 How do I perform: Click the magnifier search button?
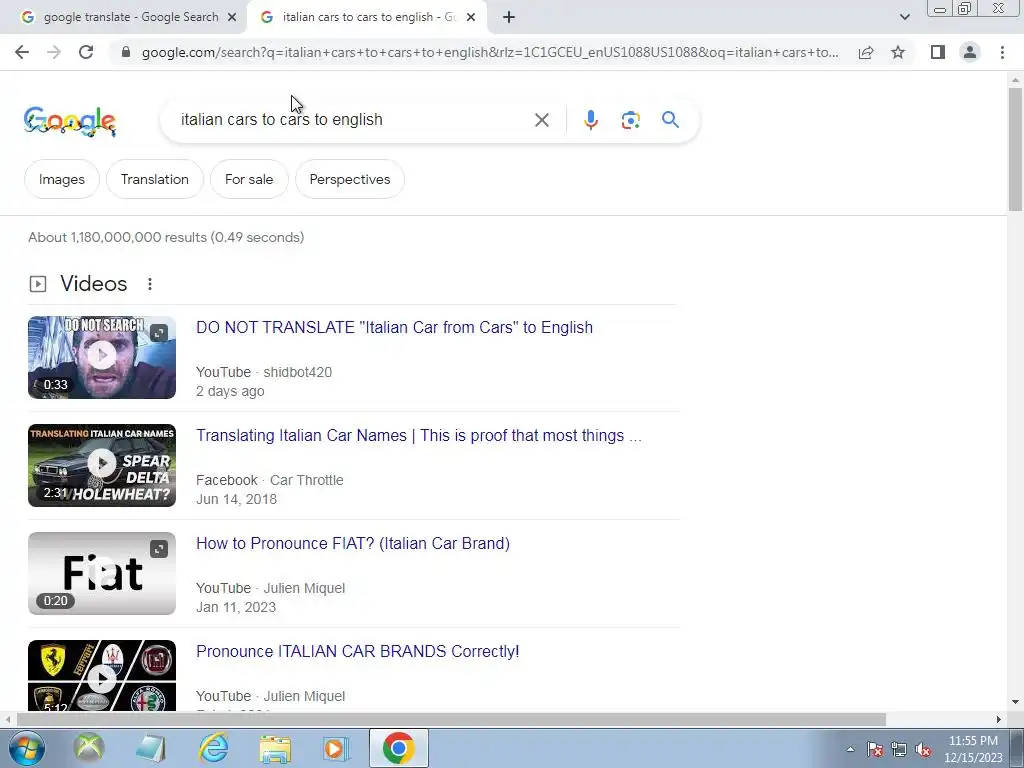[670, 120]
